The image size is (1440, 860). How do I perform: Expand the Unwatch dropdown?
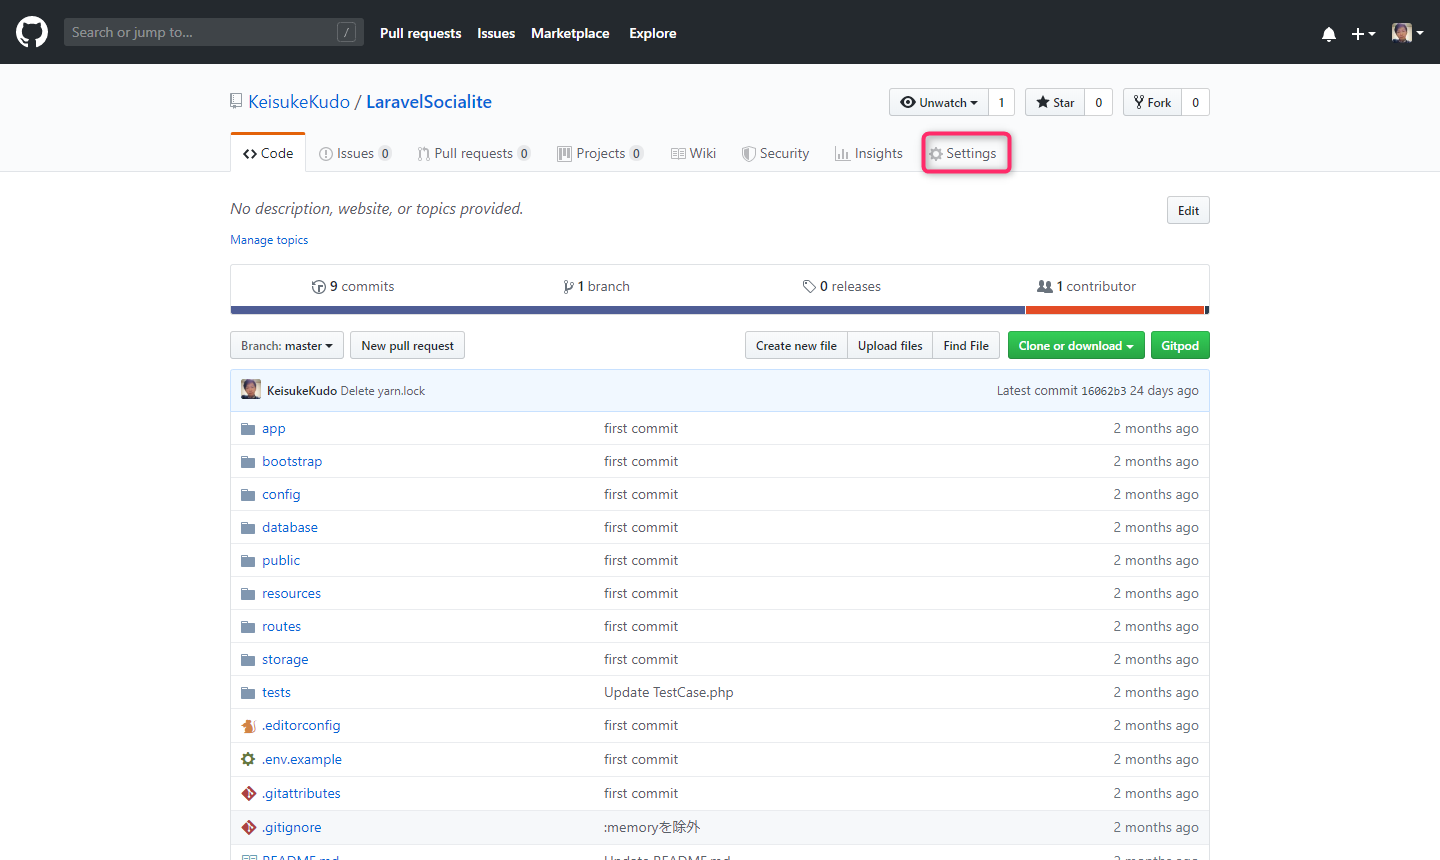(939, 102)
